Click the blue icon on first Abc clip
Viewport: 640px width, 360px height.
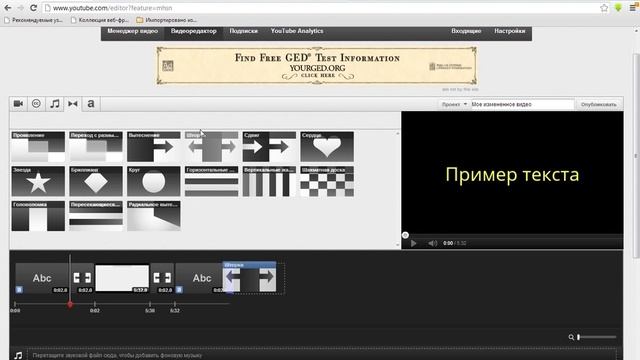coord(19,289)
